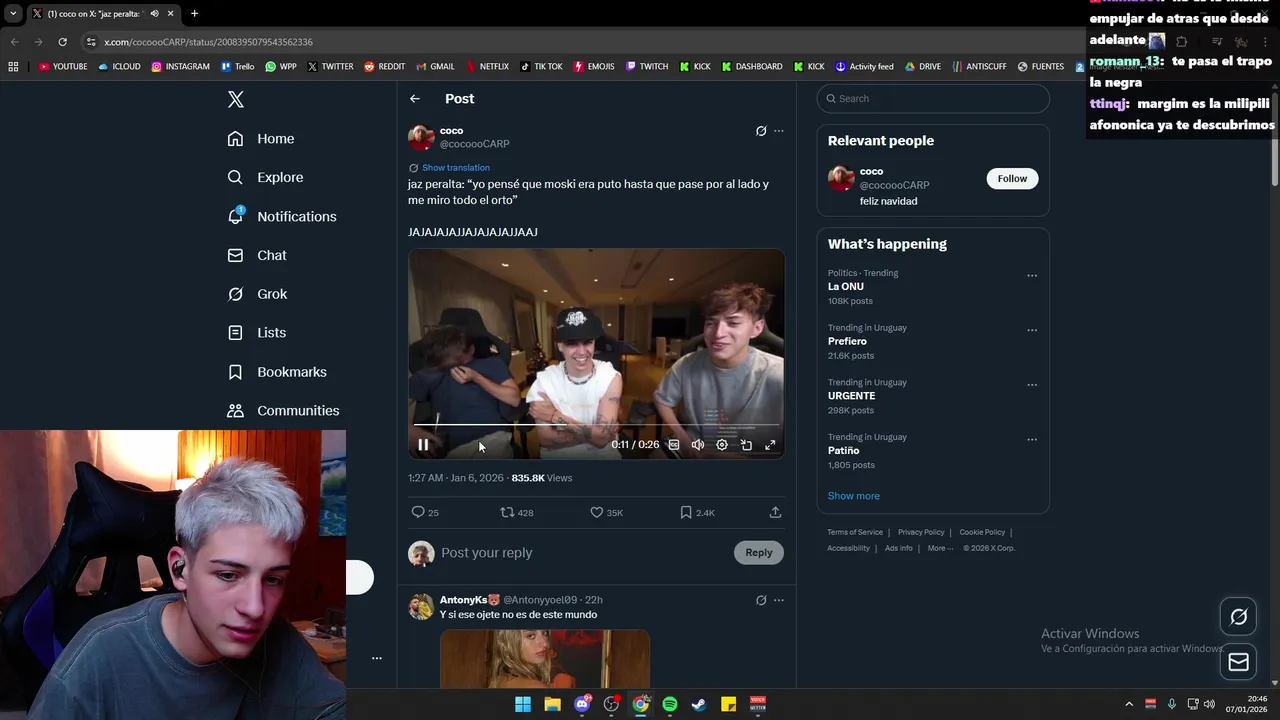
Task: Open the tab search dropdown
Action: 13,14
